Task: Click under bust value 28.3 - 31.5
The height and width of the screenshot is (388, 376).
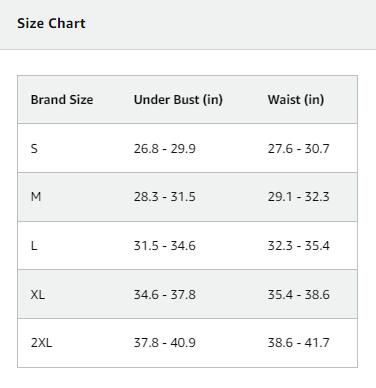Action: [x=165, y=197]
